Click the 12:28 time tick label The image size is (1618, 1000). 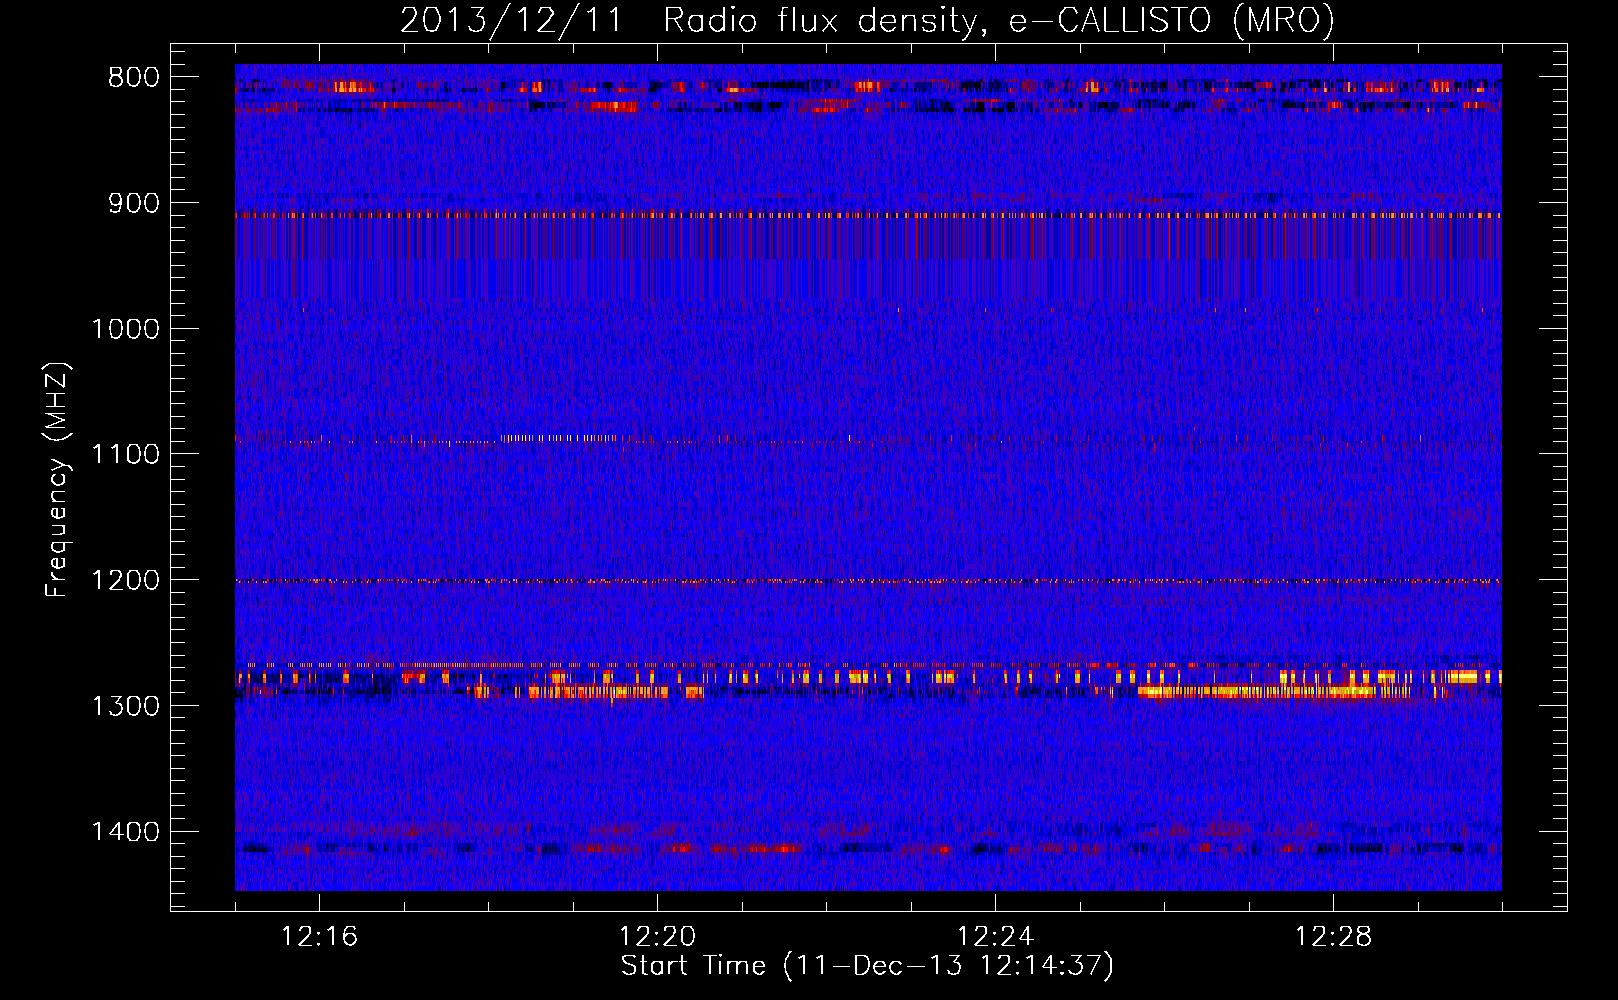1333,937
